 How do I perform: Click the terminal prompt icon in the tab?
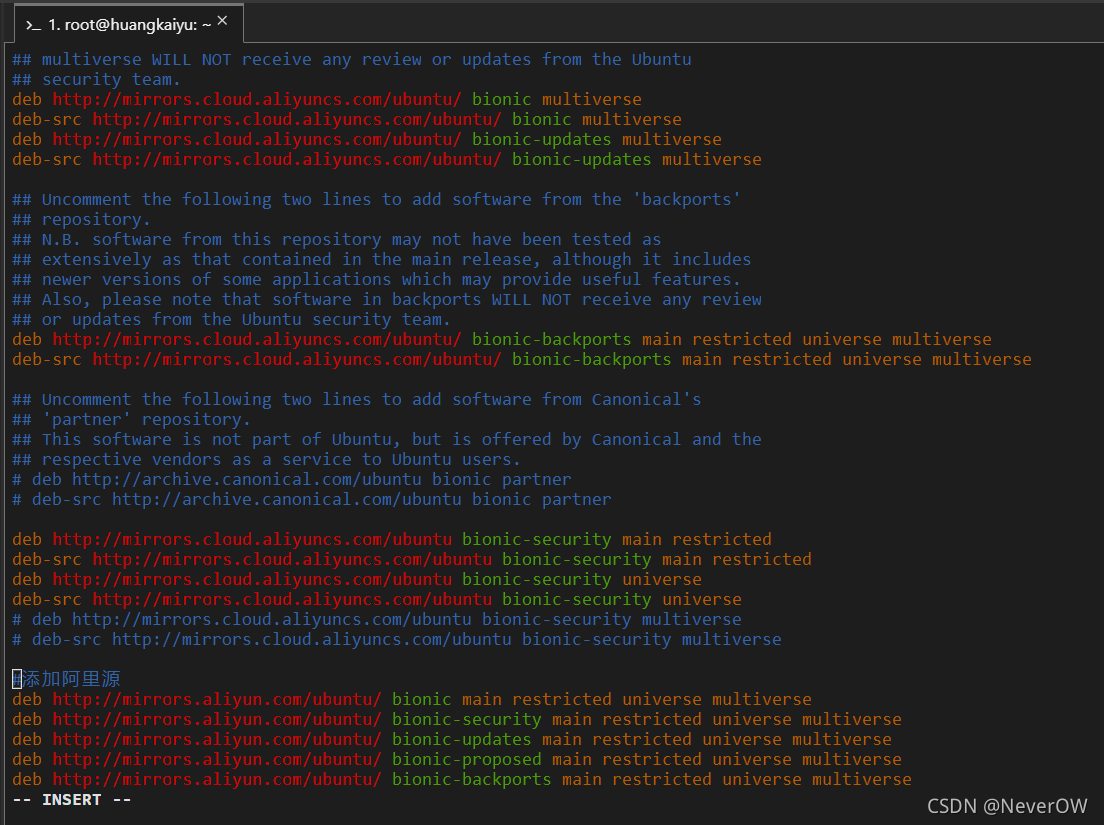point(32,25)
